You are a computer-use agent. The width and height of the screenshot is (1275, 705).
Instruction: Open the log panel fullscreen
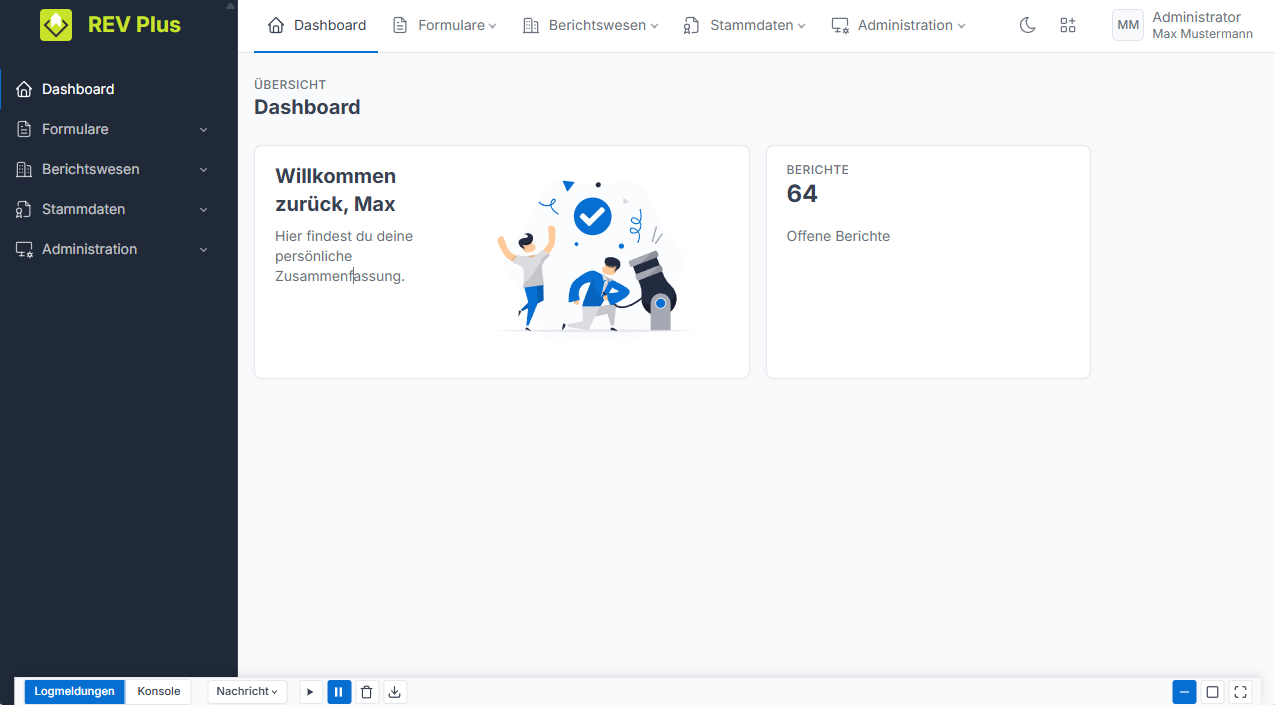pos(1240,692)
